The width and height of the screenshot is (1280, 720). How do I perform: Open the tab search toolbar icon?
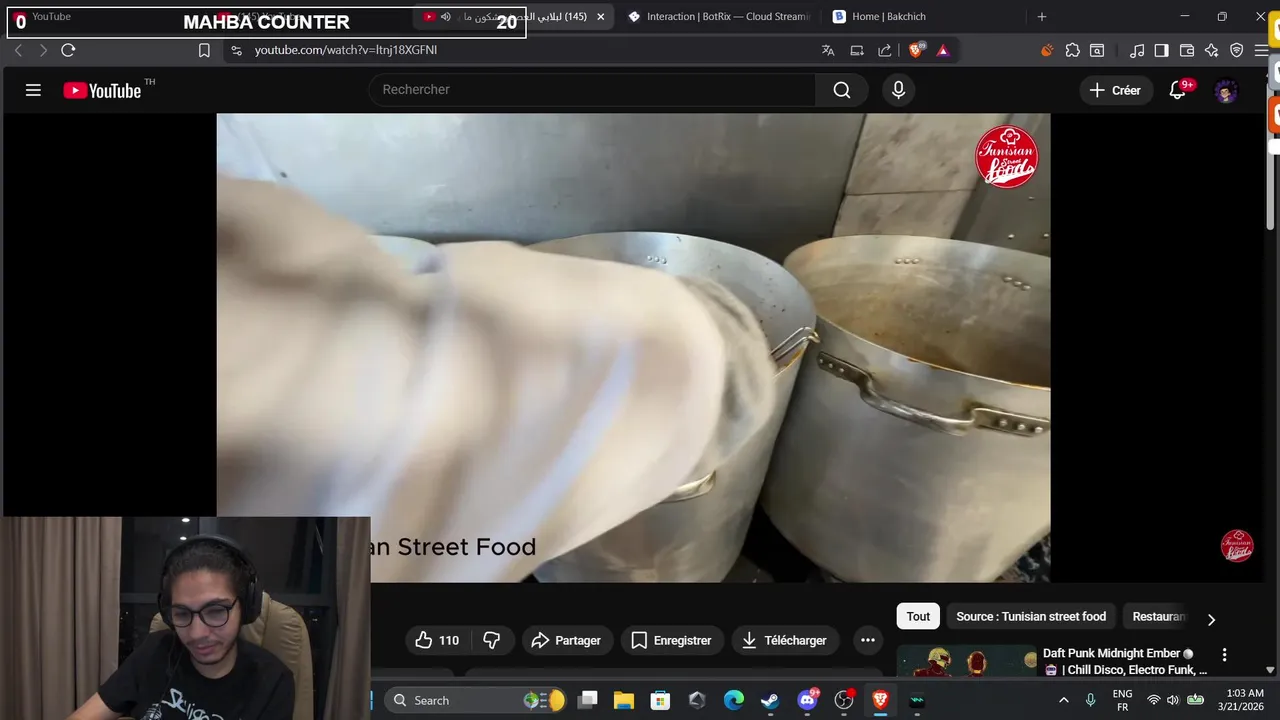pyautogui.click(x=1097, y=50)
